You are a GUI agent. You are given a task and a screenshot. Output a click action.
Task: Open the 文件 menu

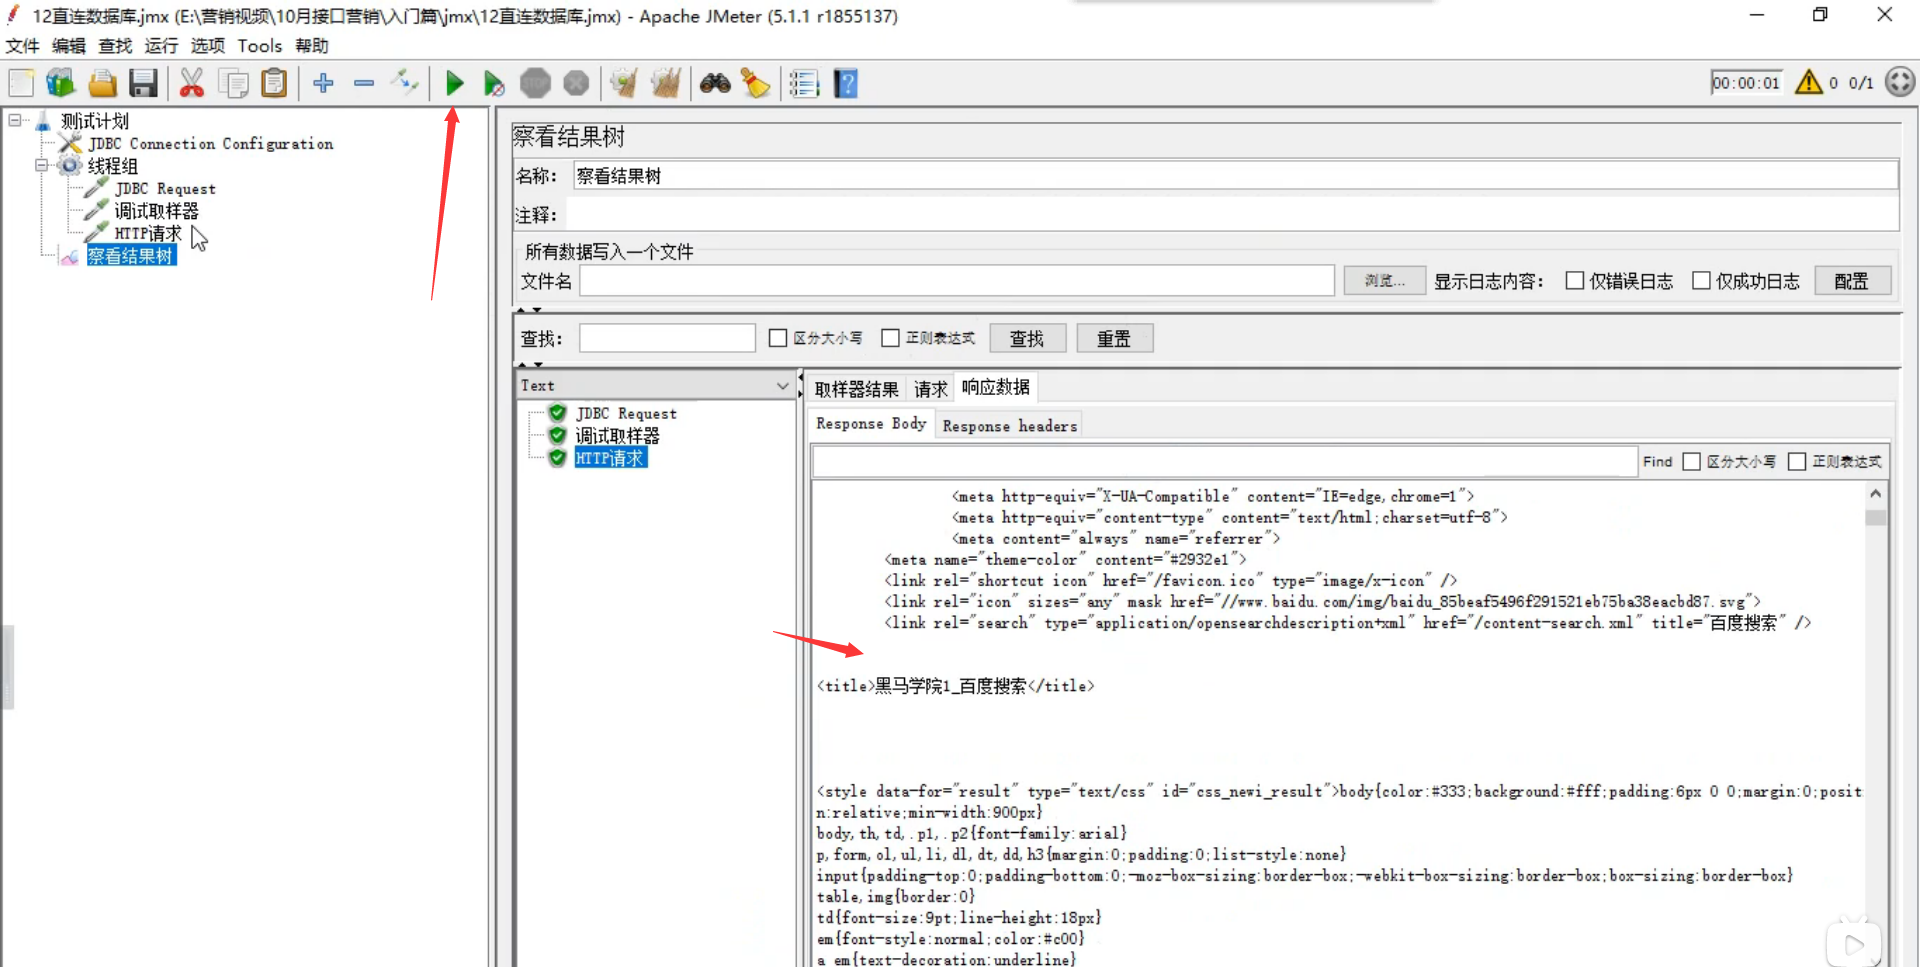(x=22, y=46)
